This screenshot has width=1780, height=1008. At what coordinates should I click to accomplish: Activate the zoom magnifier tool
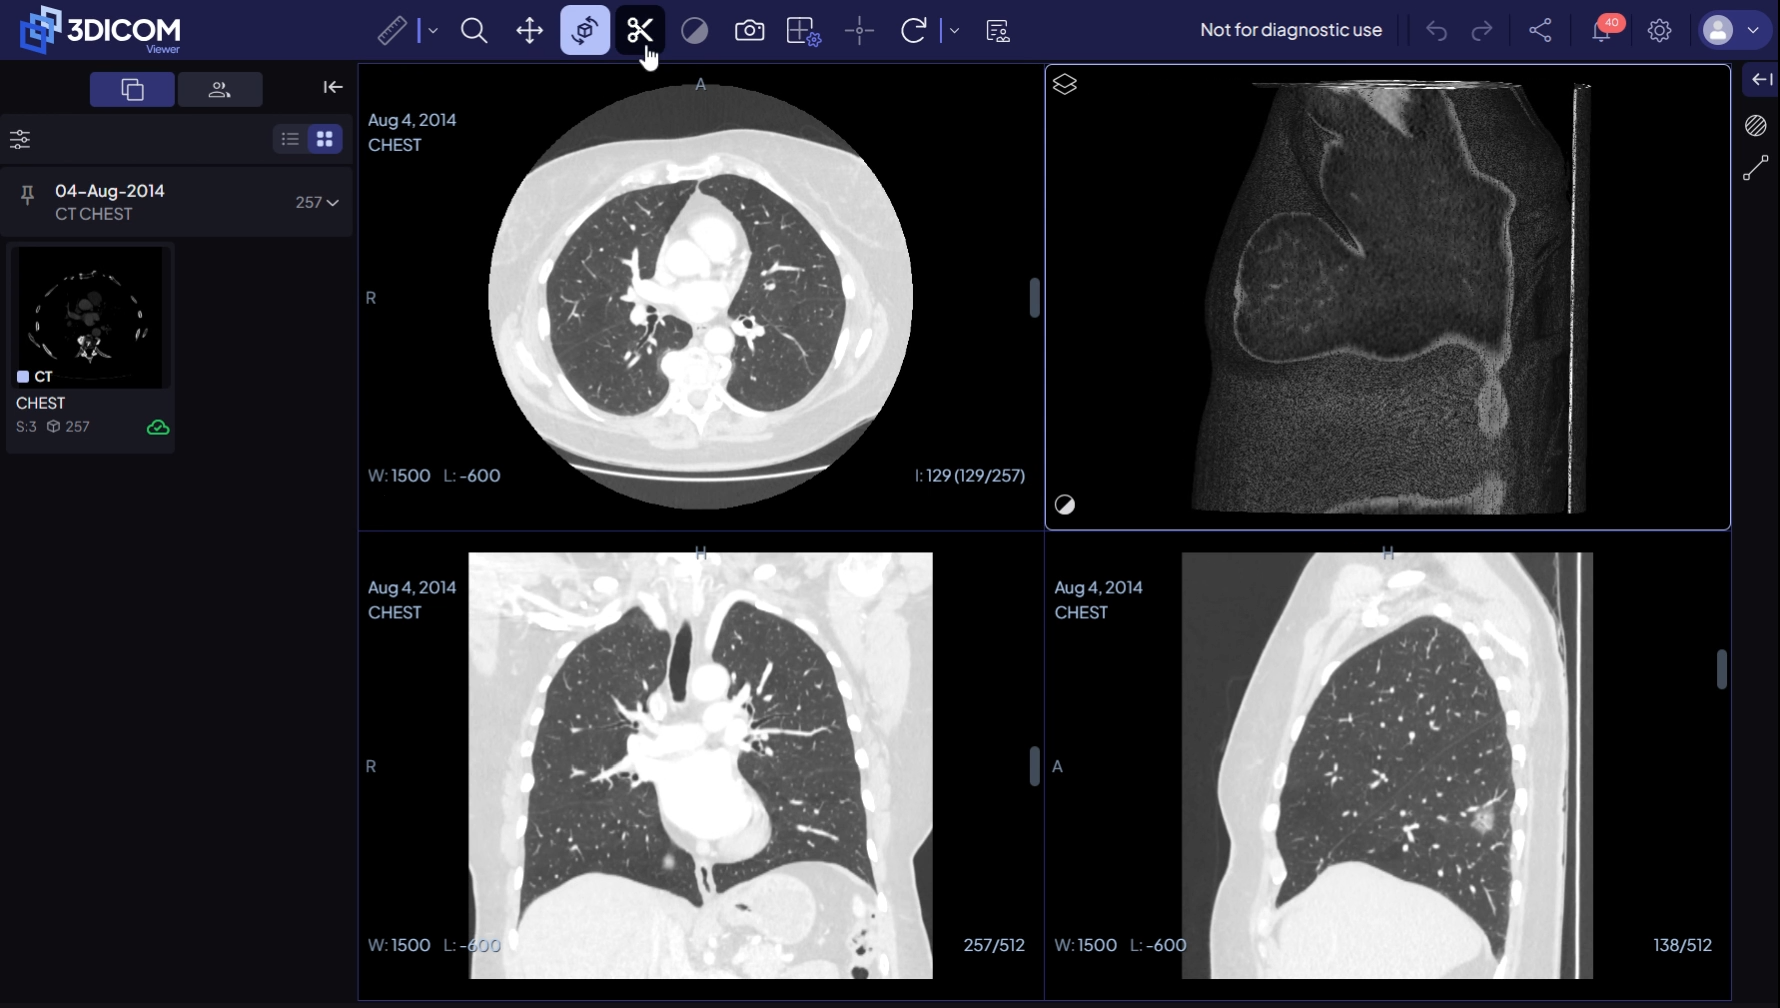click(x=474, y=30)
